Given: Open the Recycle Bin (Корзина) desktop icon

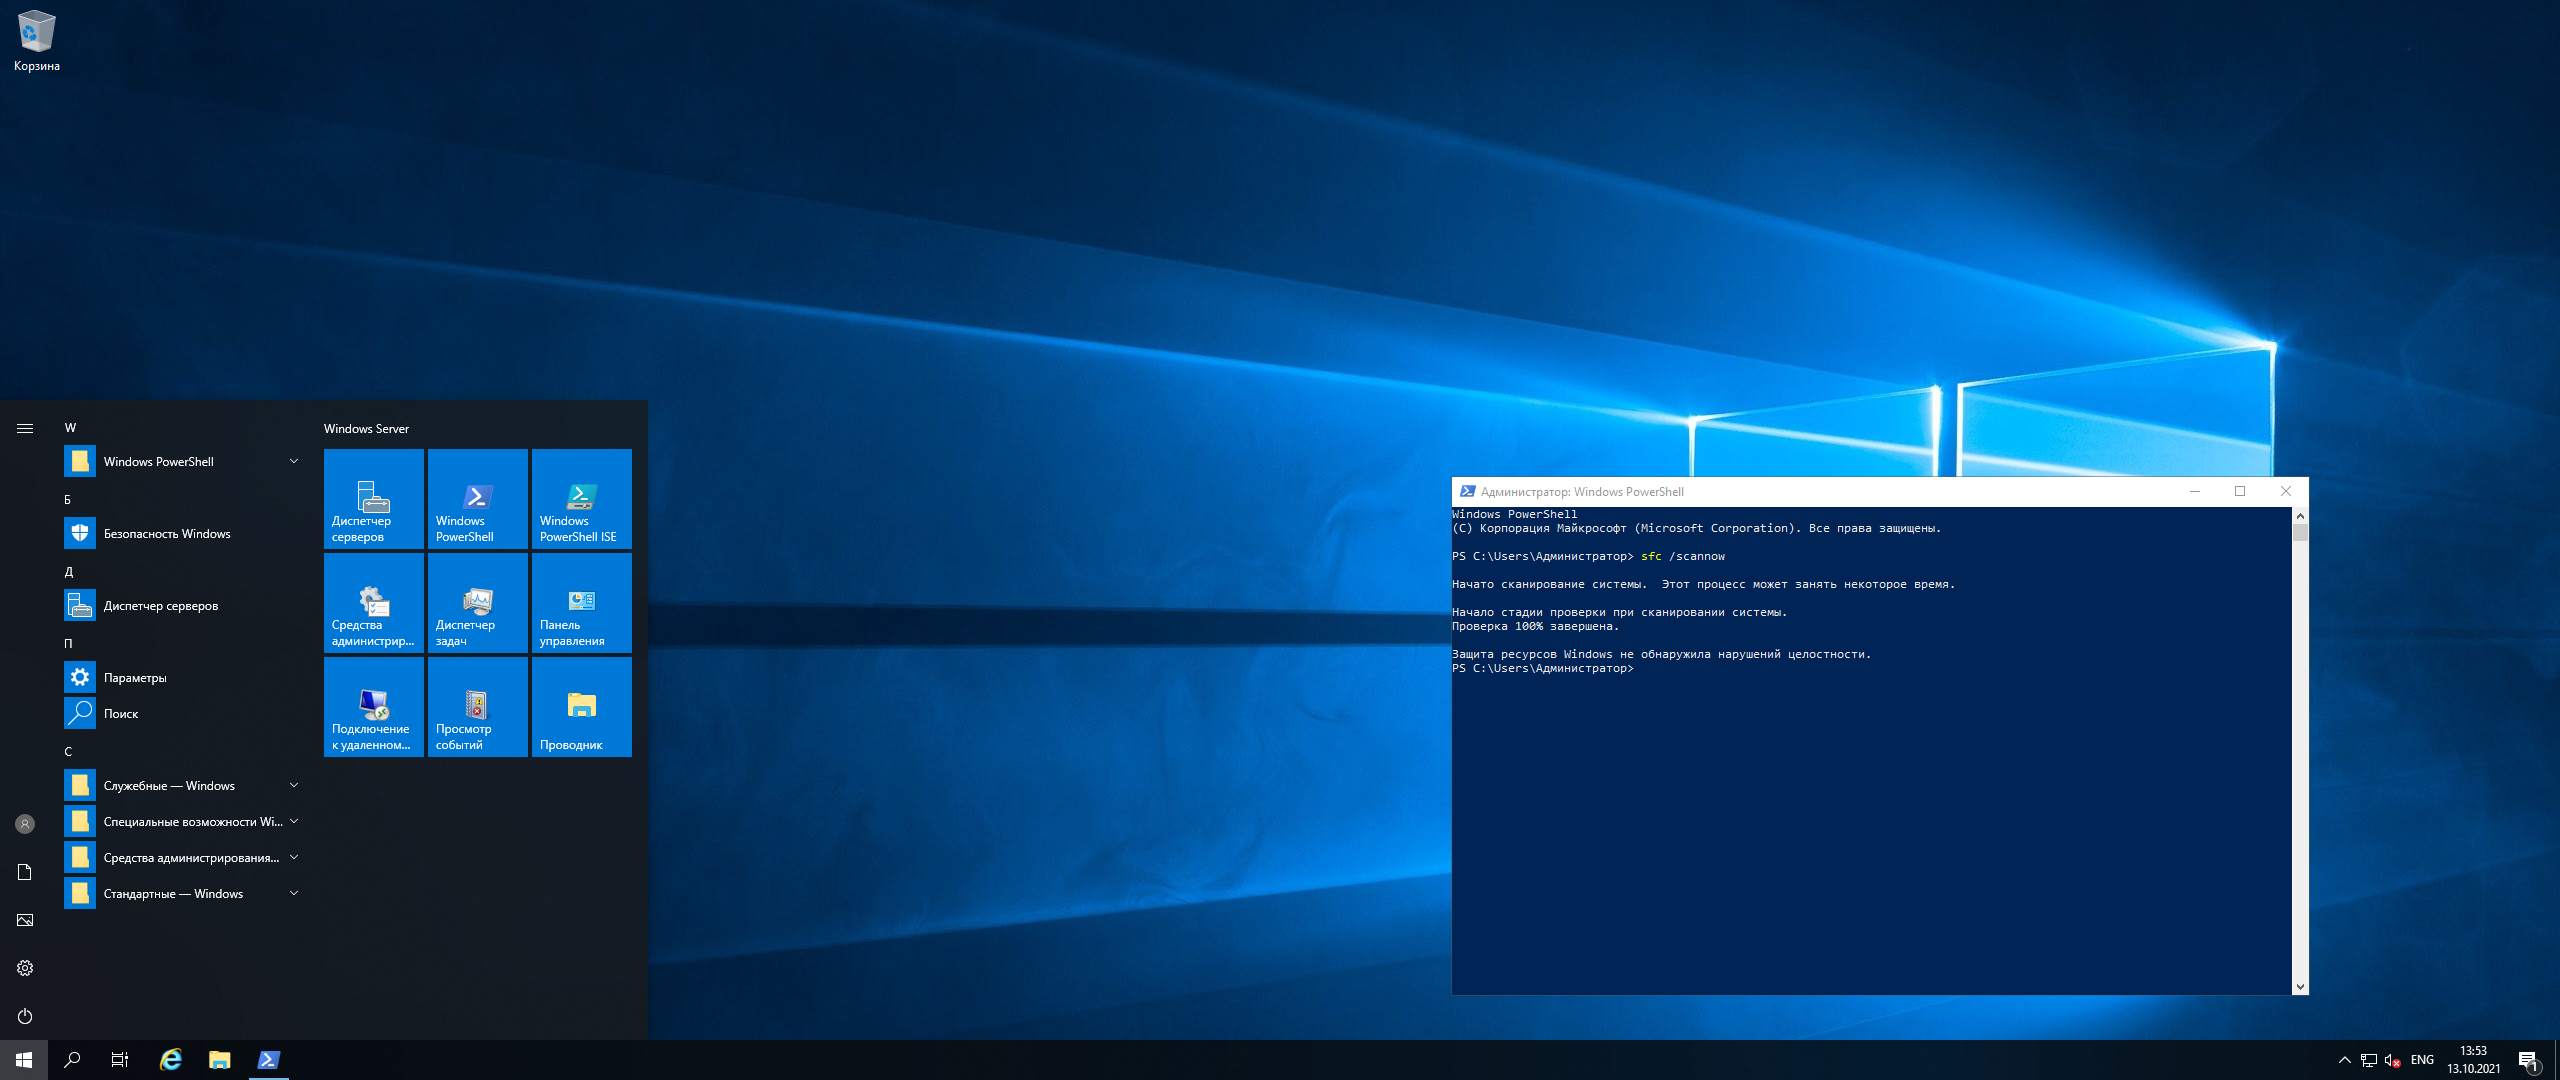Looking at the screenshot, I should pyautogui.click(x=36, y=41).
